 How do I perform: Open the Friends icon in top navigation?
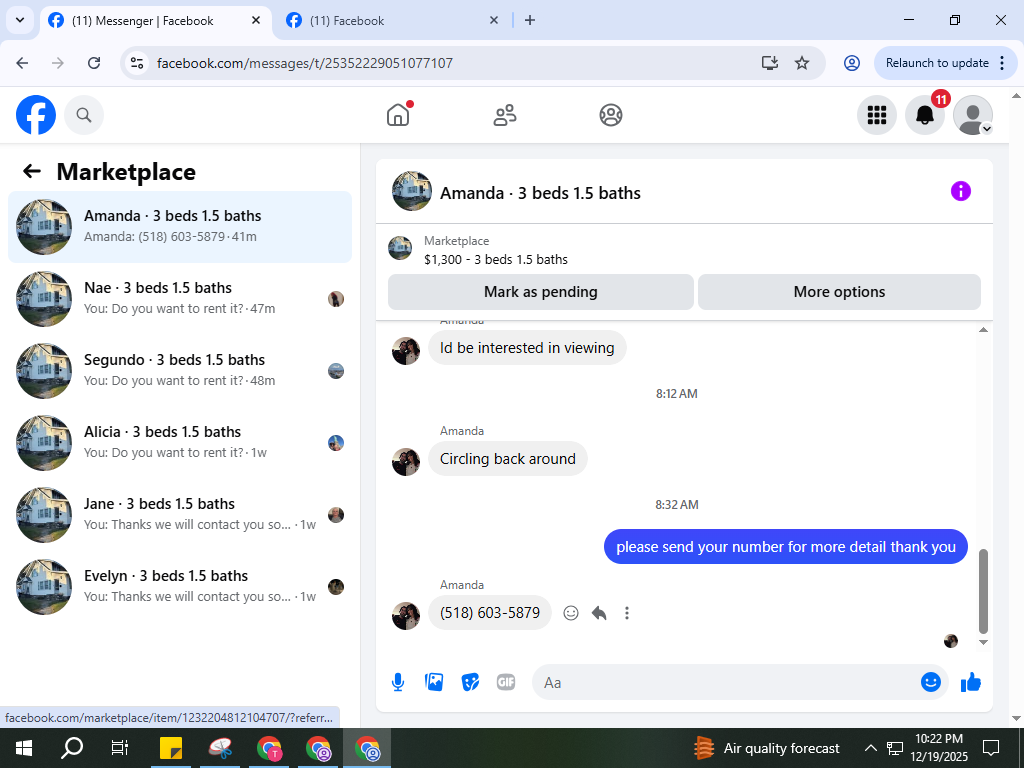coord(504,115)
